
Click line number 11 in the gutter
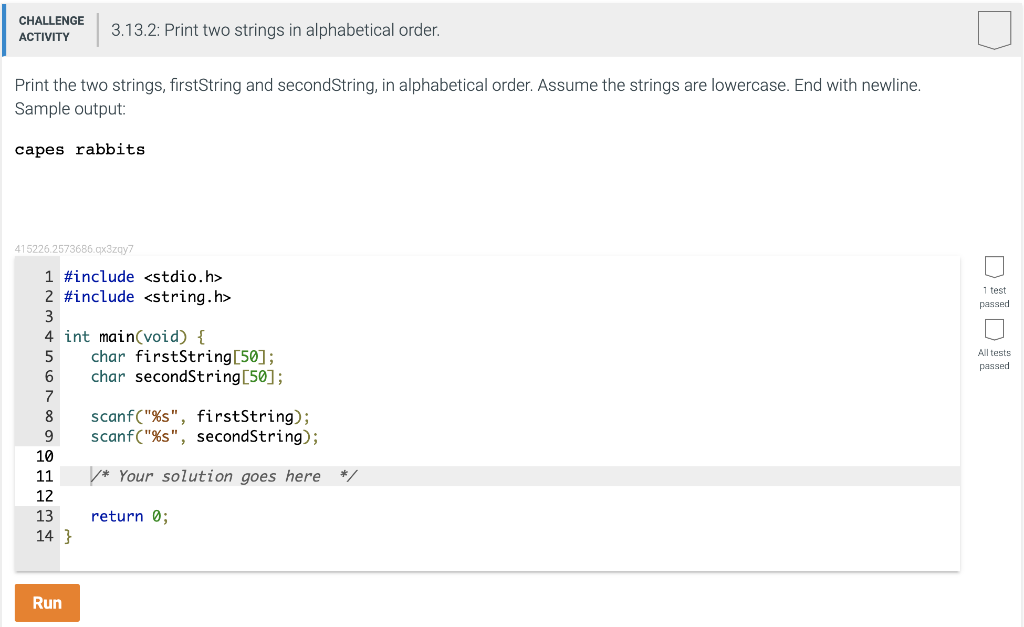44,476
